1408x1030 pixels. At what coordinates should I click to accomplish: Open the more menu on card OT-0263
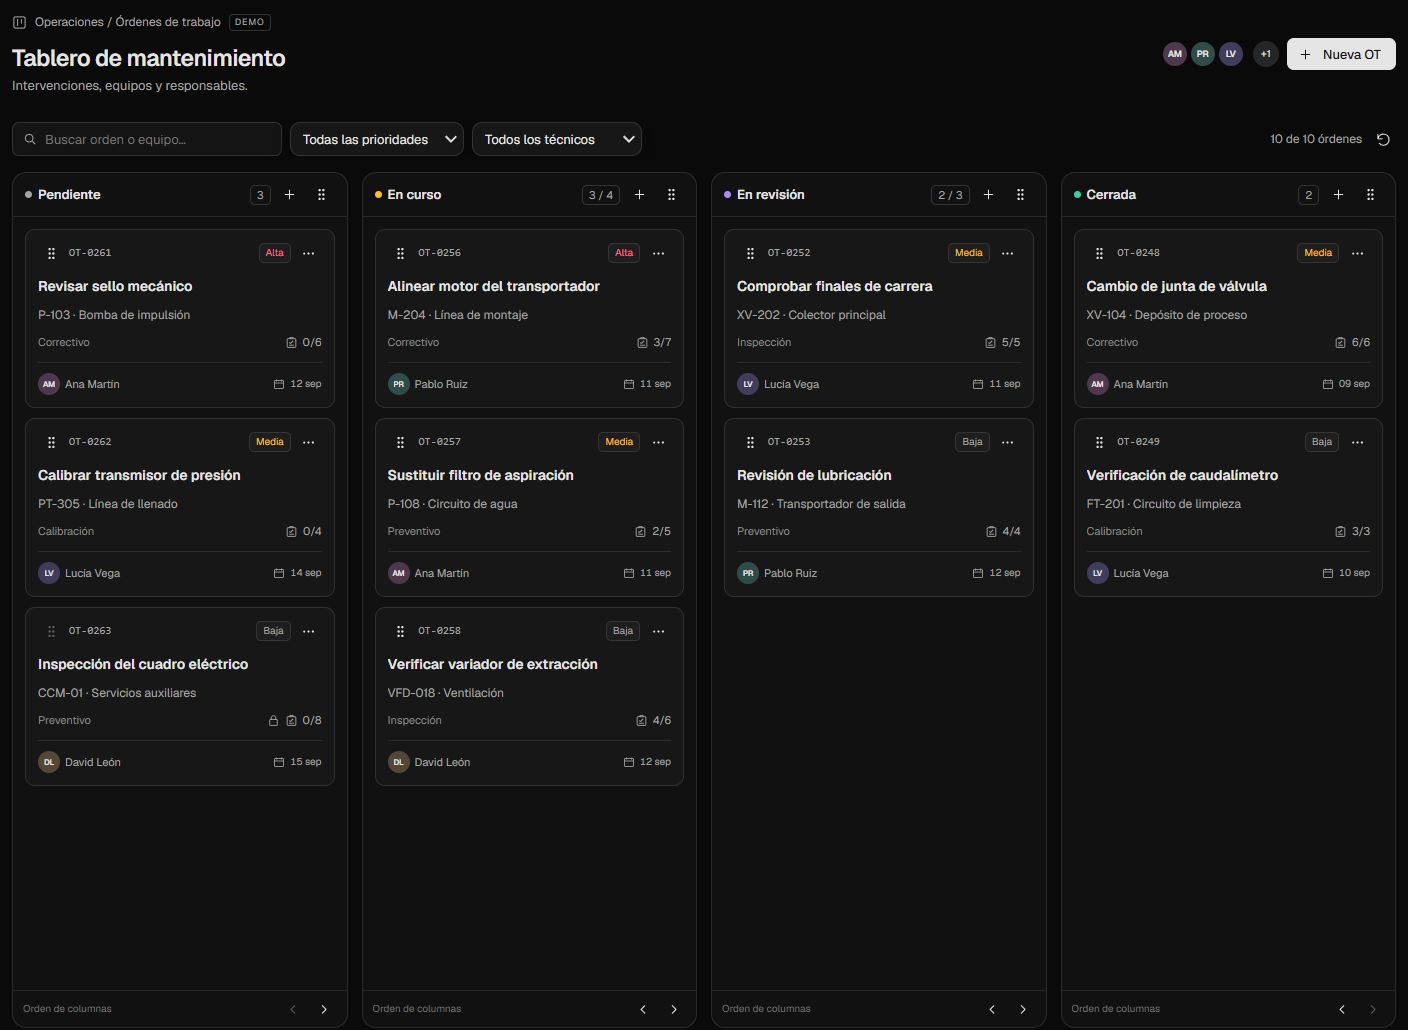309,631
